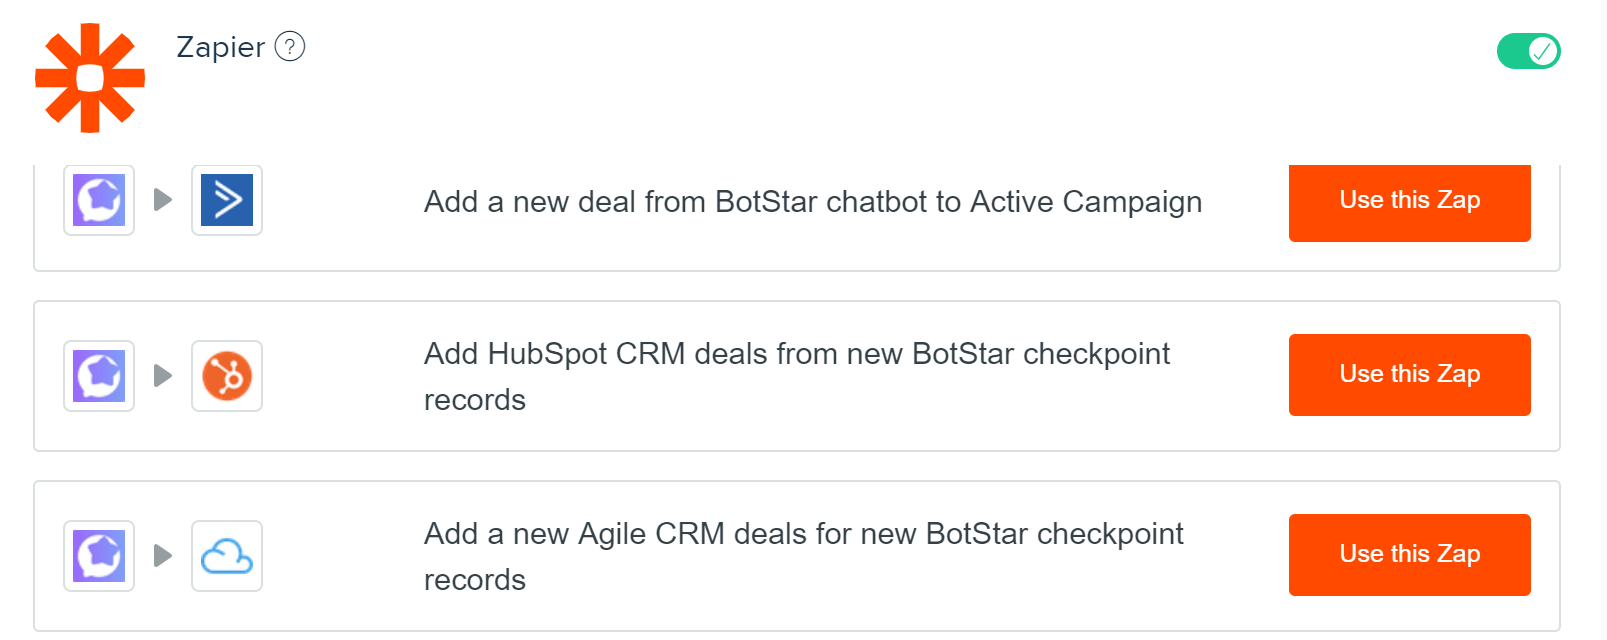The height and width of the screenshot is (640, 1607).
Task: Click the BotStar icon in the HubSpot row
Action: pos(99,376)
